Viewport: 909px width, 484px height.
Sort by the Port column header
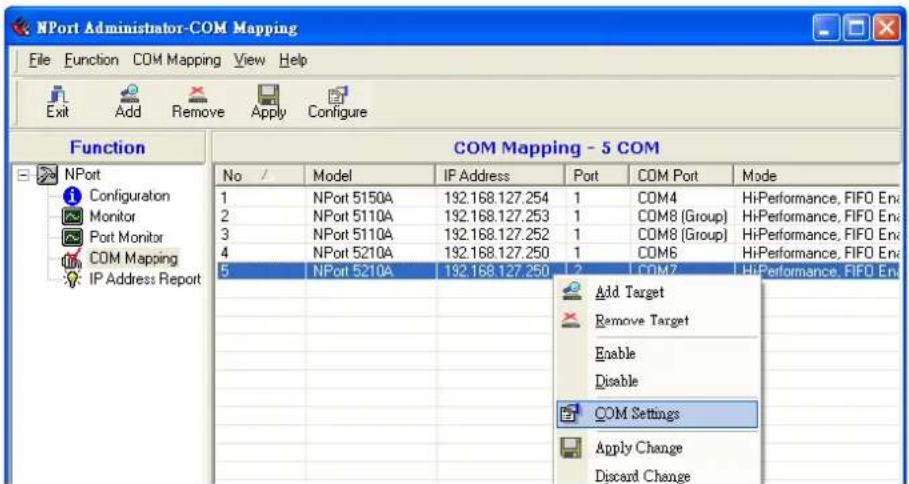pyautogui.click(x=597, y=176)
